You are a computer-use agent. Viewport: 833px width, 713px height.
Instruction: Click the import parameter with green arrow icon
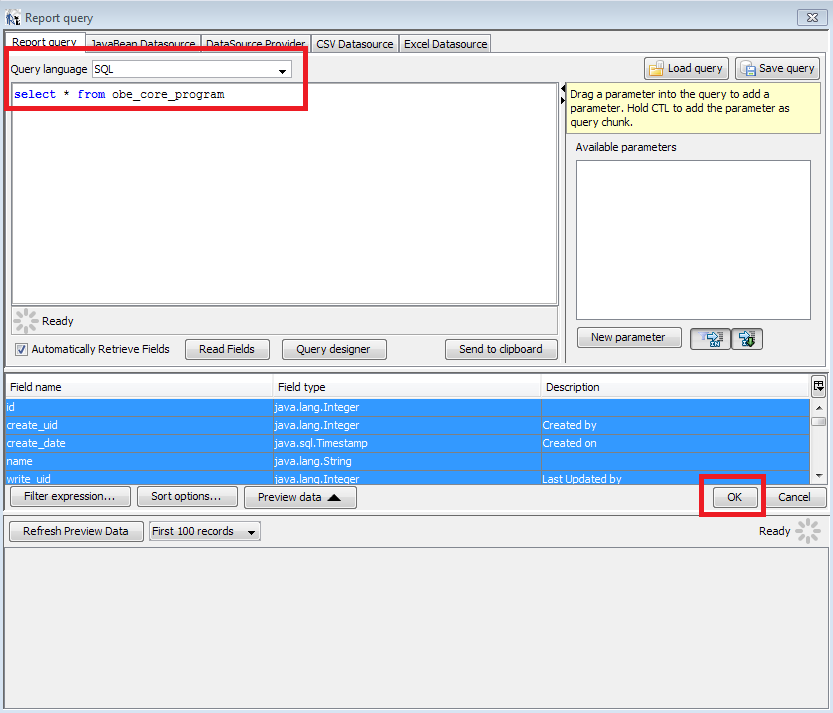point(746,339)
